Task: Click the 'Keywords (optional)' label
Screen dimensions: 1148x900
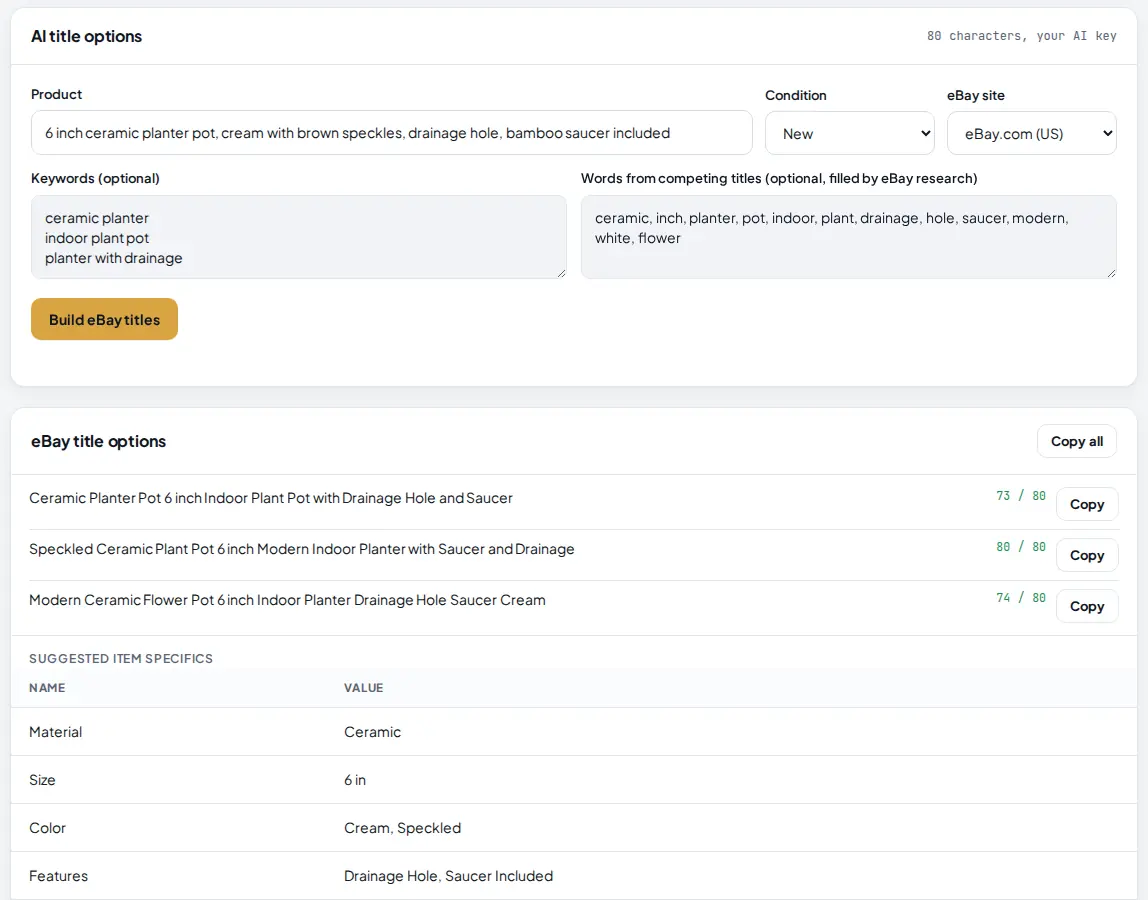Action: [95, 178]
